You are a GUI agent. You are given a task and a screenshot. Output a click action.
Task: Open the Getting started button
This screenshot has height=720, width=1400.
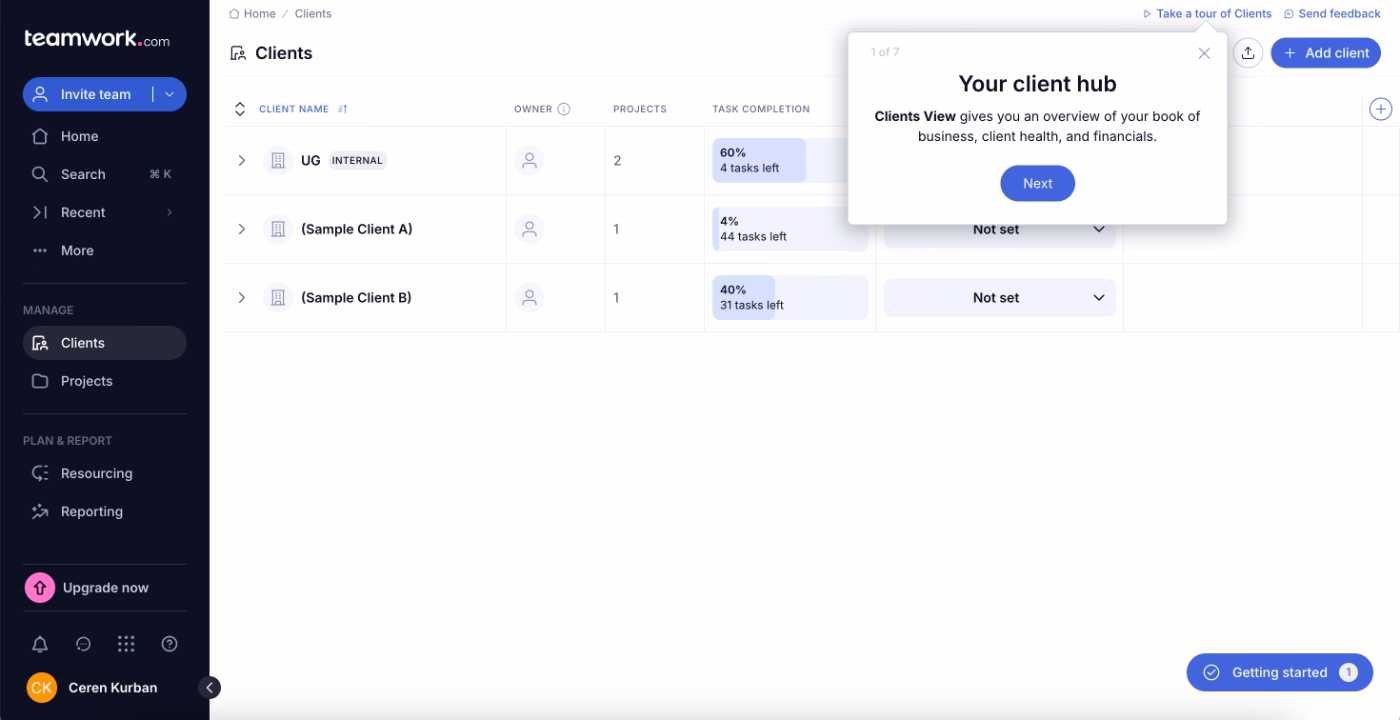coord(1280,673)
